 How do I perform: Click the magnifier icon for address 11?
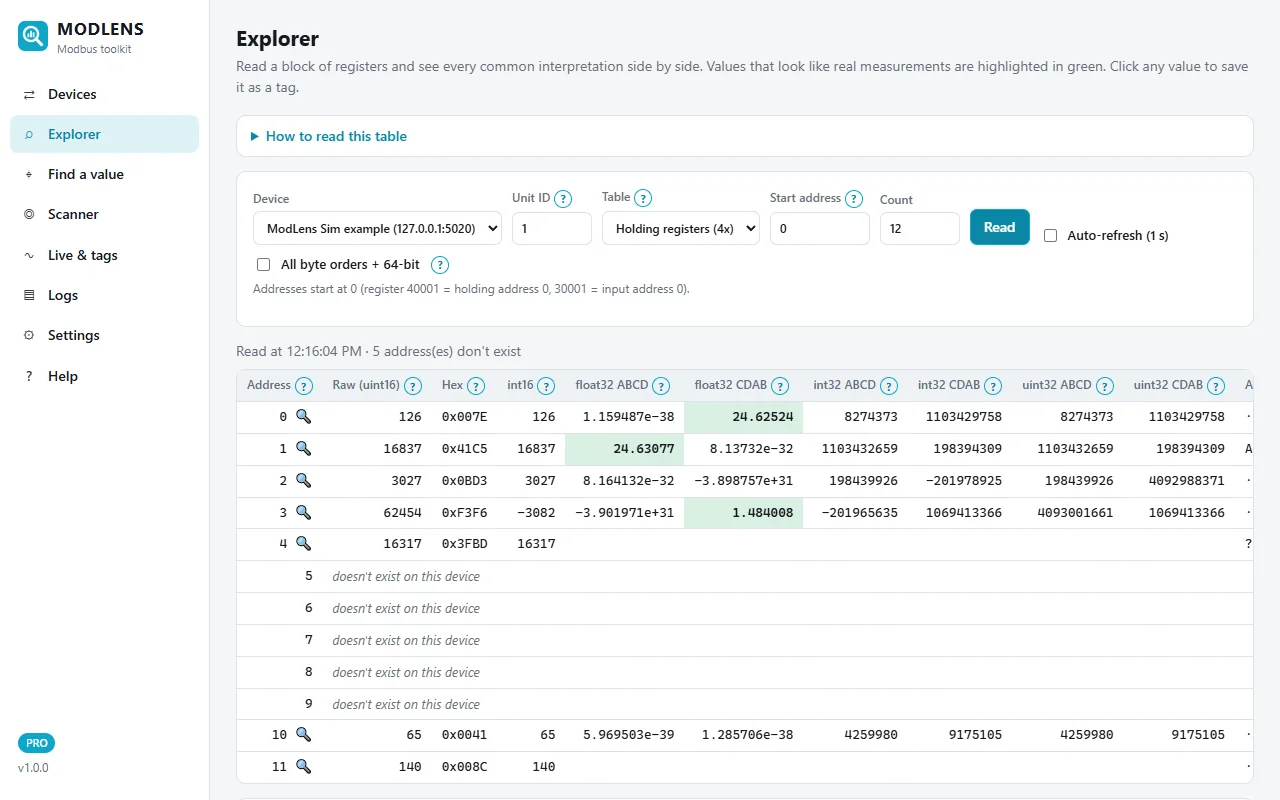coord(303,766)
